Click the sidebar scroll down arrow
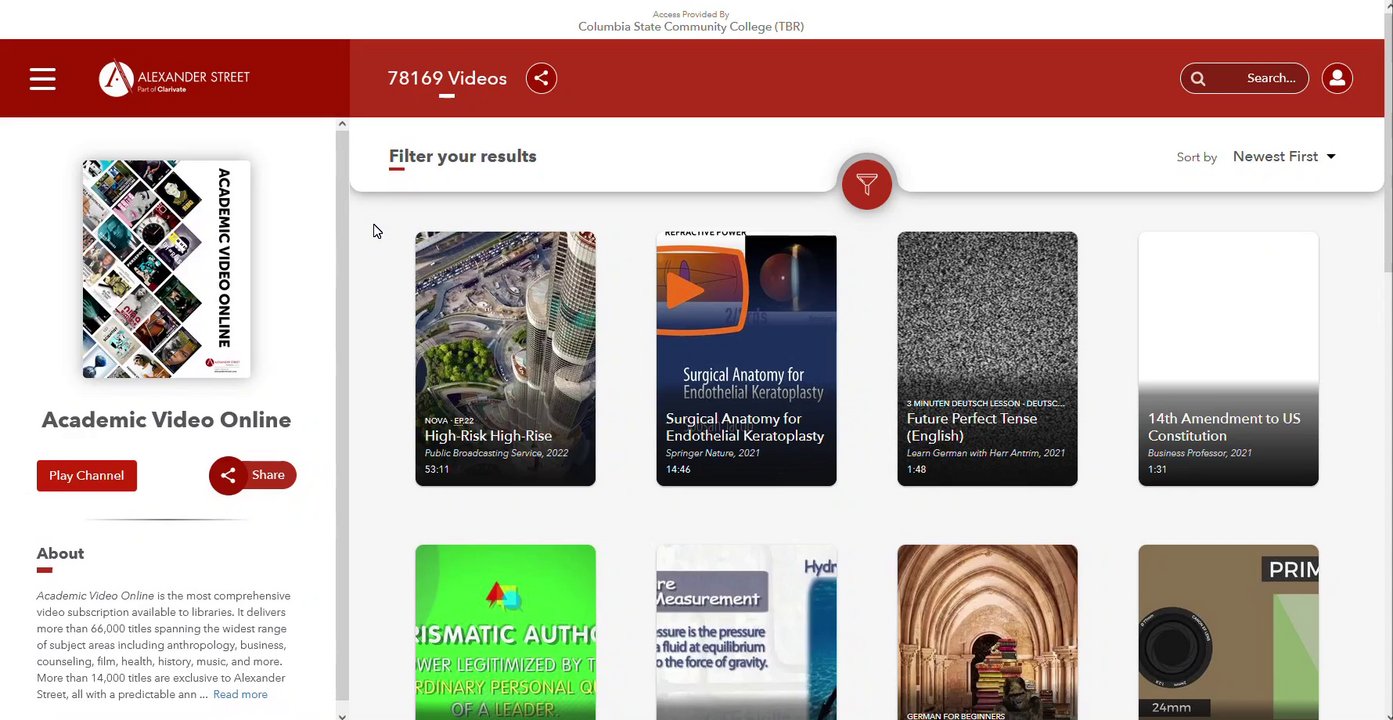 tap(342, 715)
